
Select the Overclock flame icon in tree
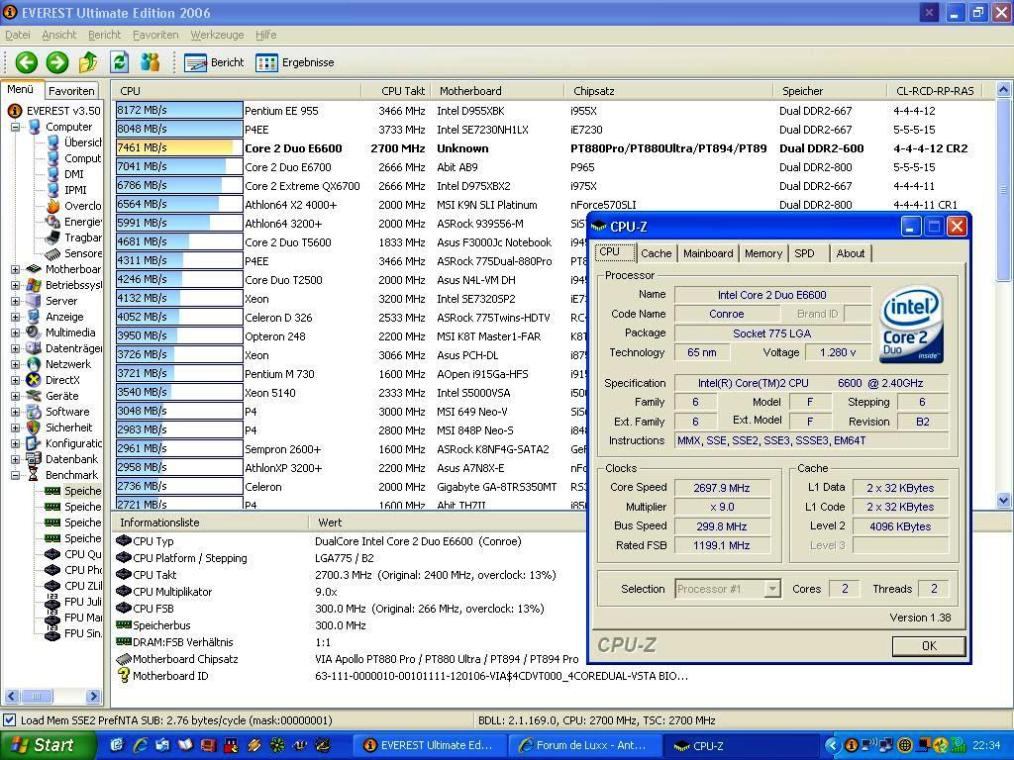coord(53,206)
